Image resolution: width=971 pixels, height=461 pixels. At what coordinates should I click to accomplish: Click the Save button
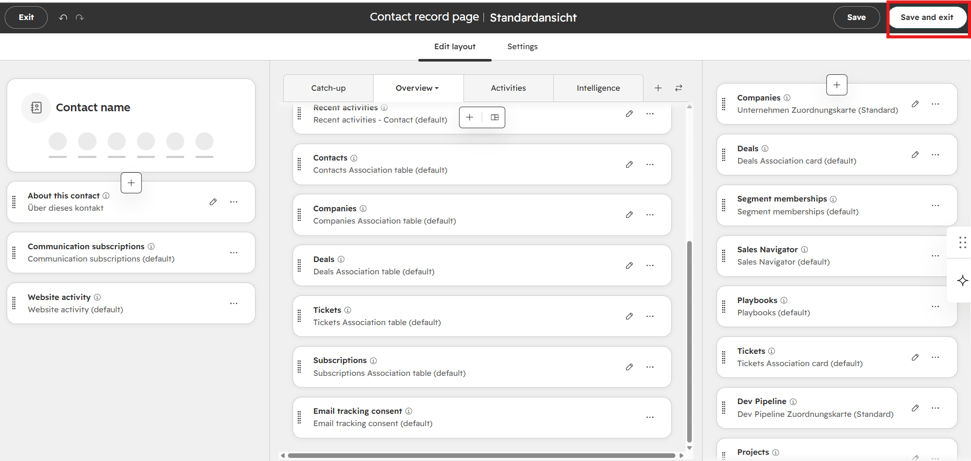tap(856, 17)
